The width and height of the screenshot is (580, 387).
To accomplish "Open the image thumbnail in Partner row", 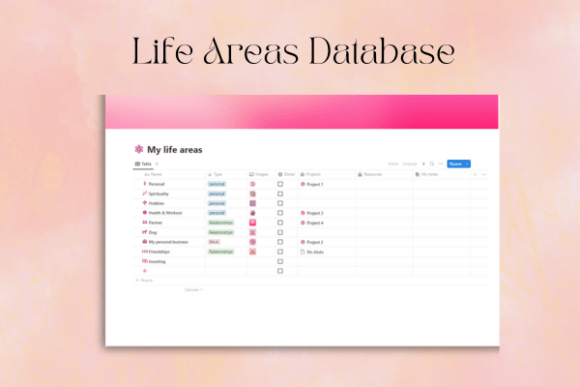I will click(253, 222).
